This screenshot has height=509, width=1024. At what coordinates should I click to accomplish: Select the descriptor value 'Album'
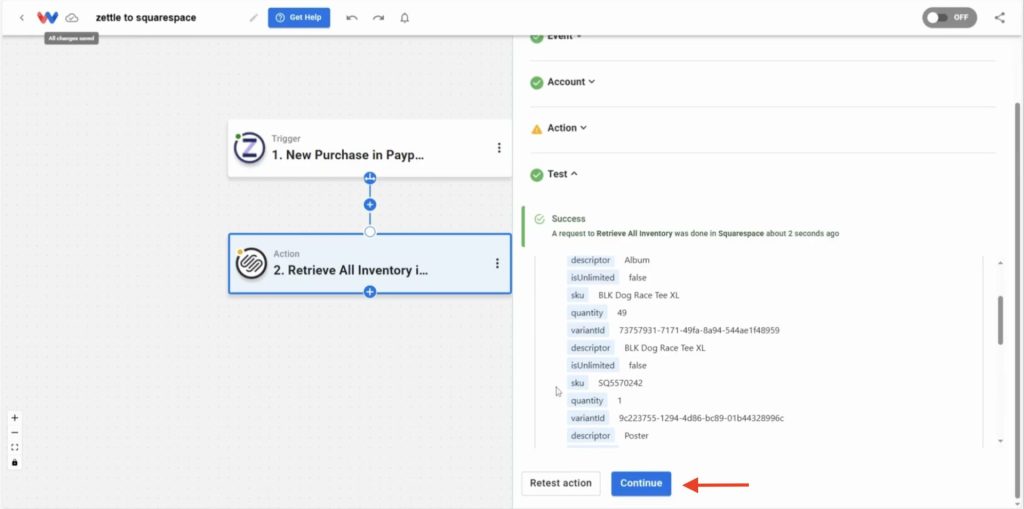pyautogui.click(x=637, y=260)
